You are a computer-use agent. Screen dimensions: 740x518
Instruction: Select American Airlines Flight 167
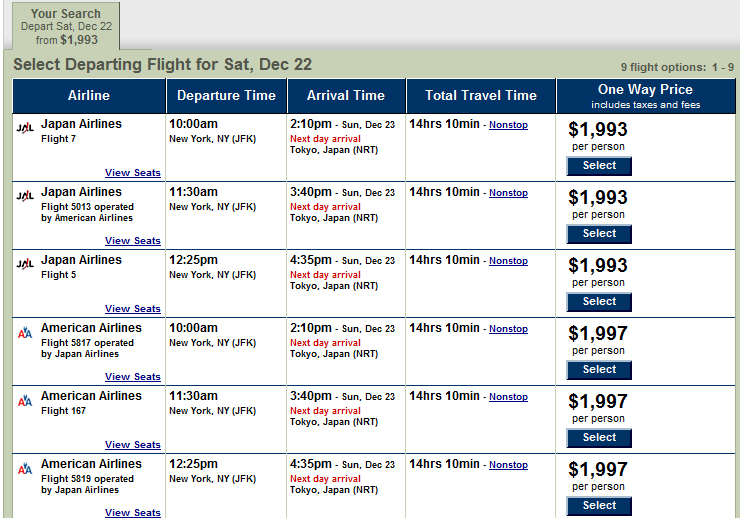coord(599,438)
